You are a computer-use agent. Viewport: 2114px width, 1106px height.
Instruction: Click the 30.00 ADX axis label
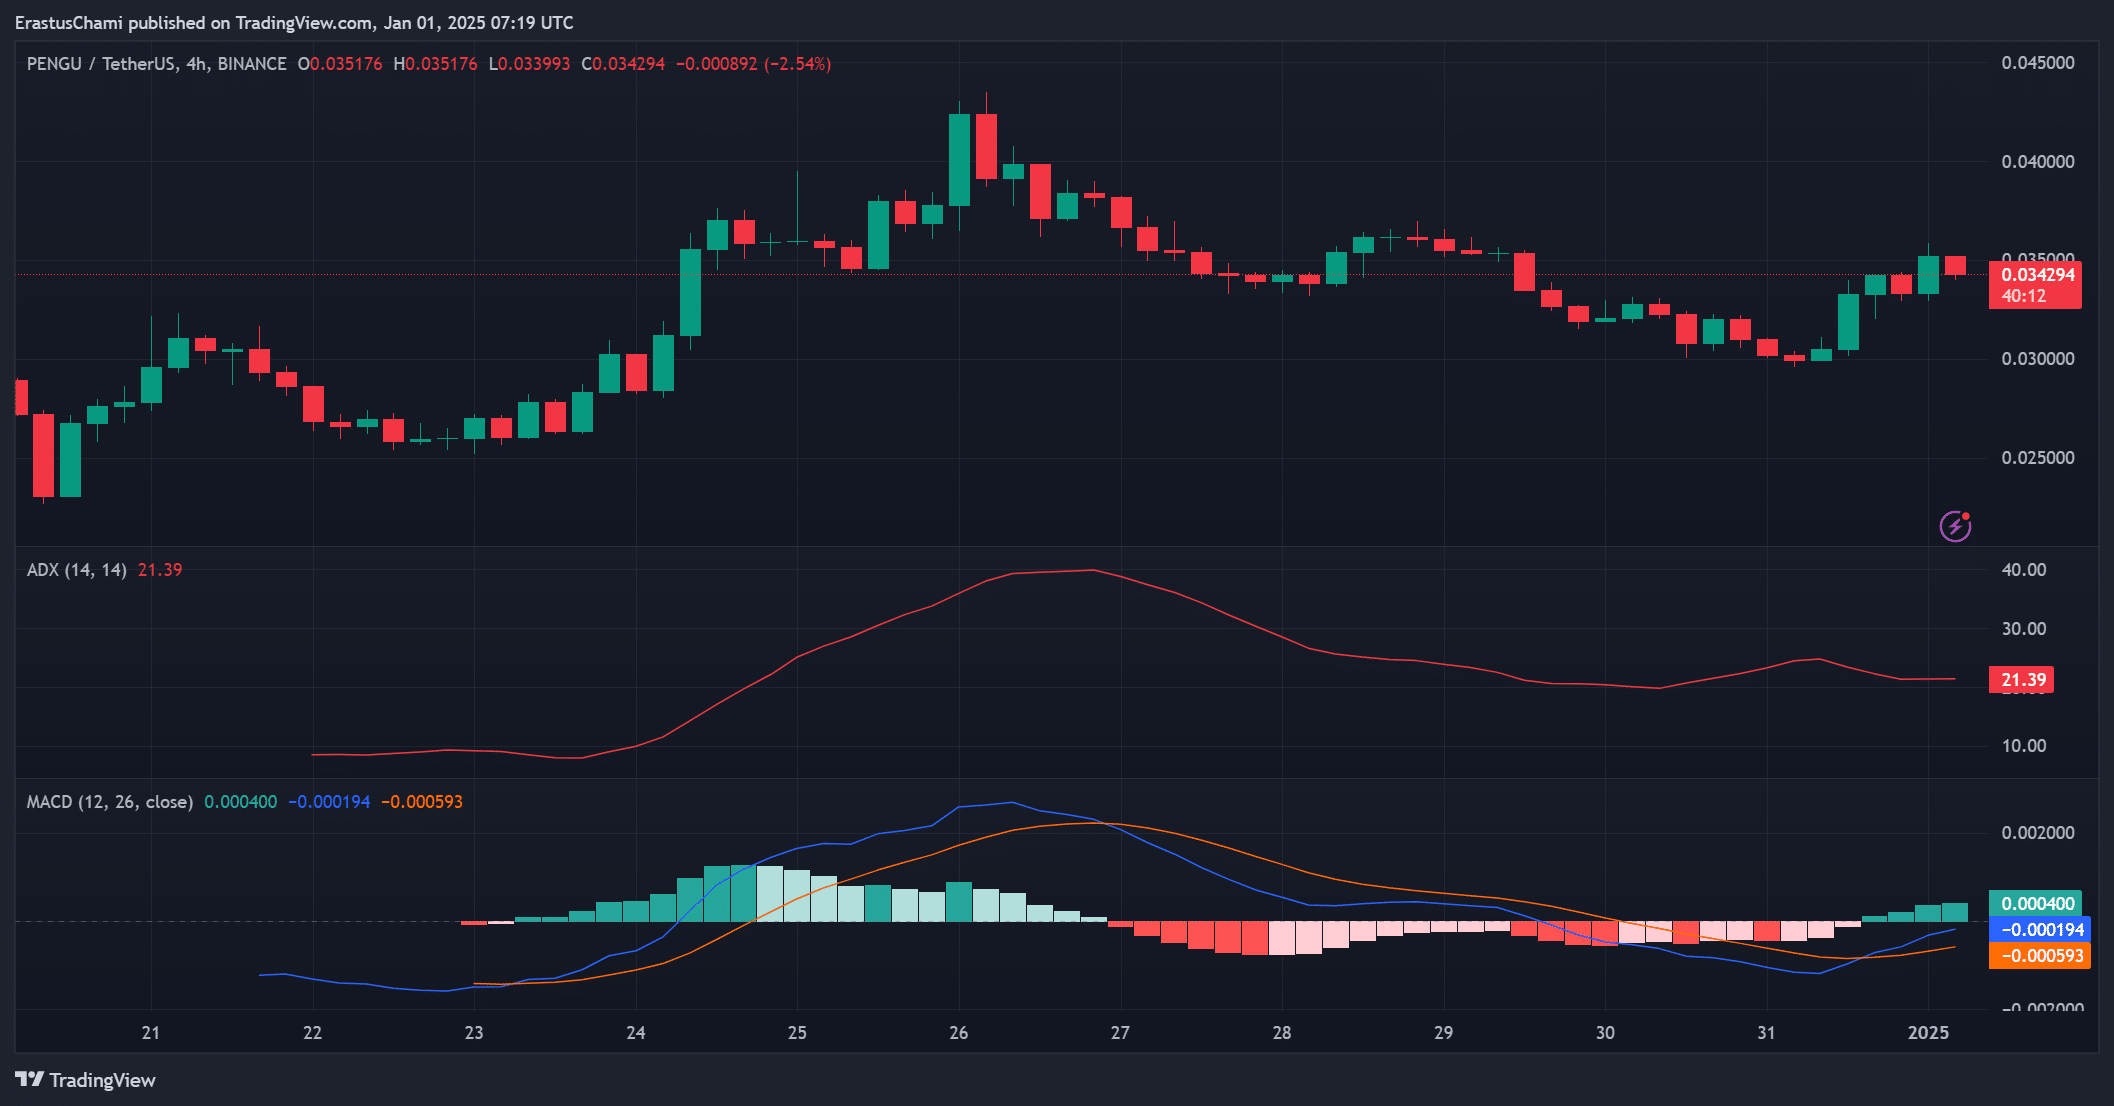click(2023, 629)
